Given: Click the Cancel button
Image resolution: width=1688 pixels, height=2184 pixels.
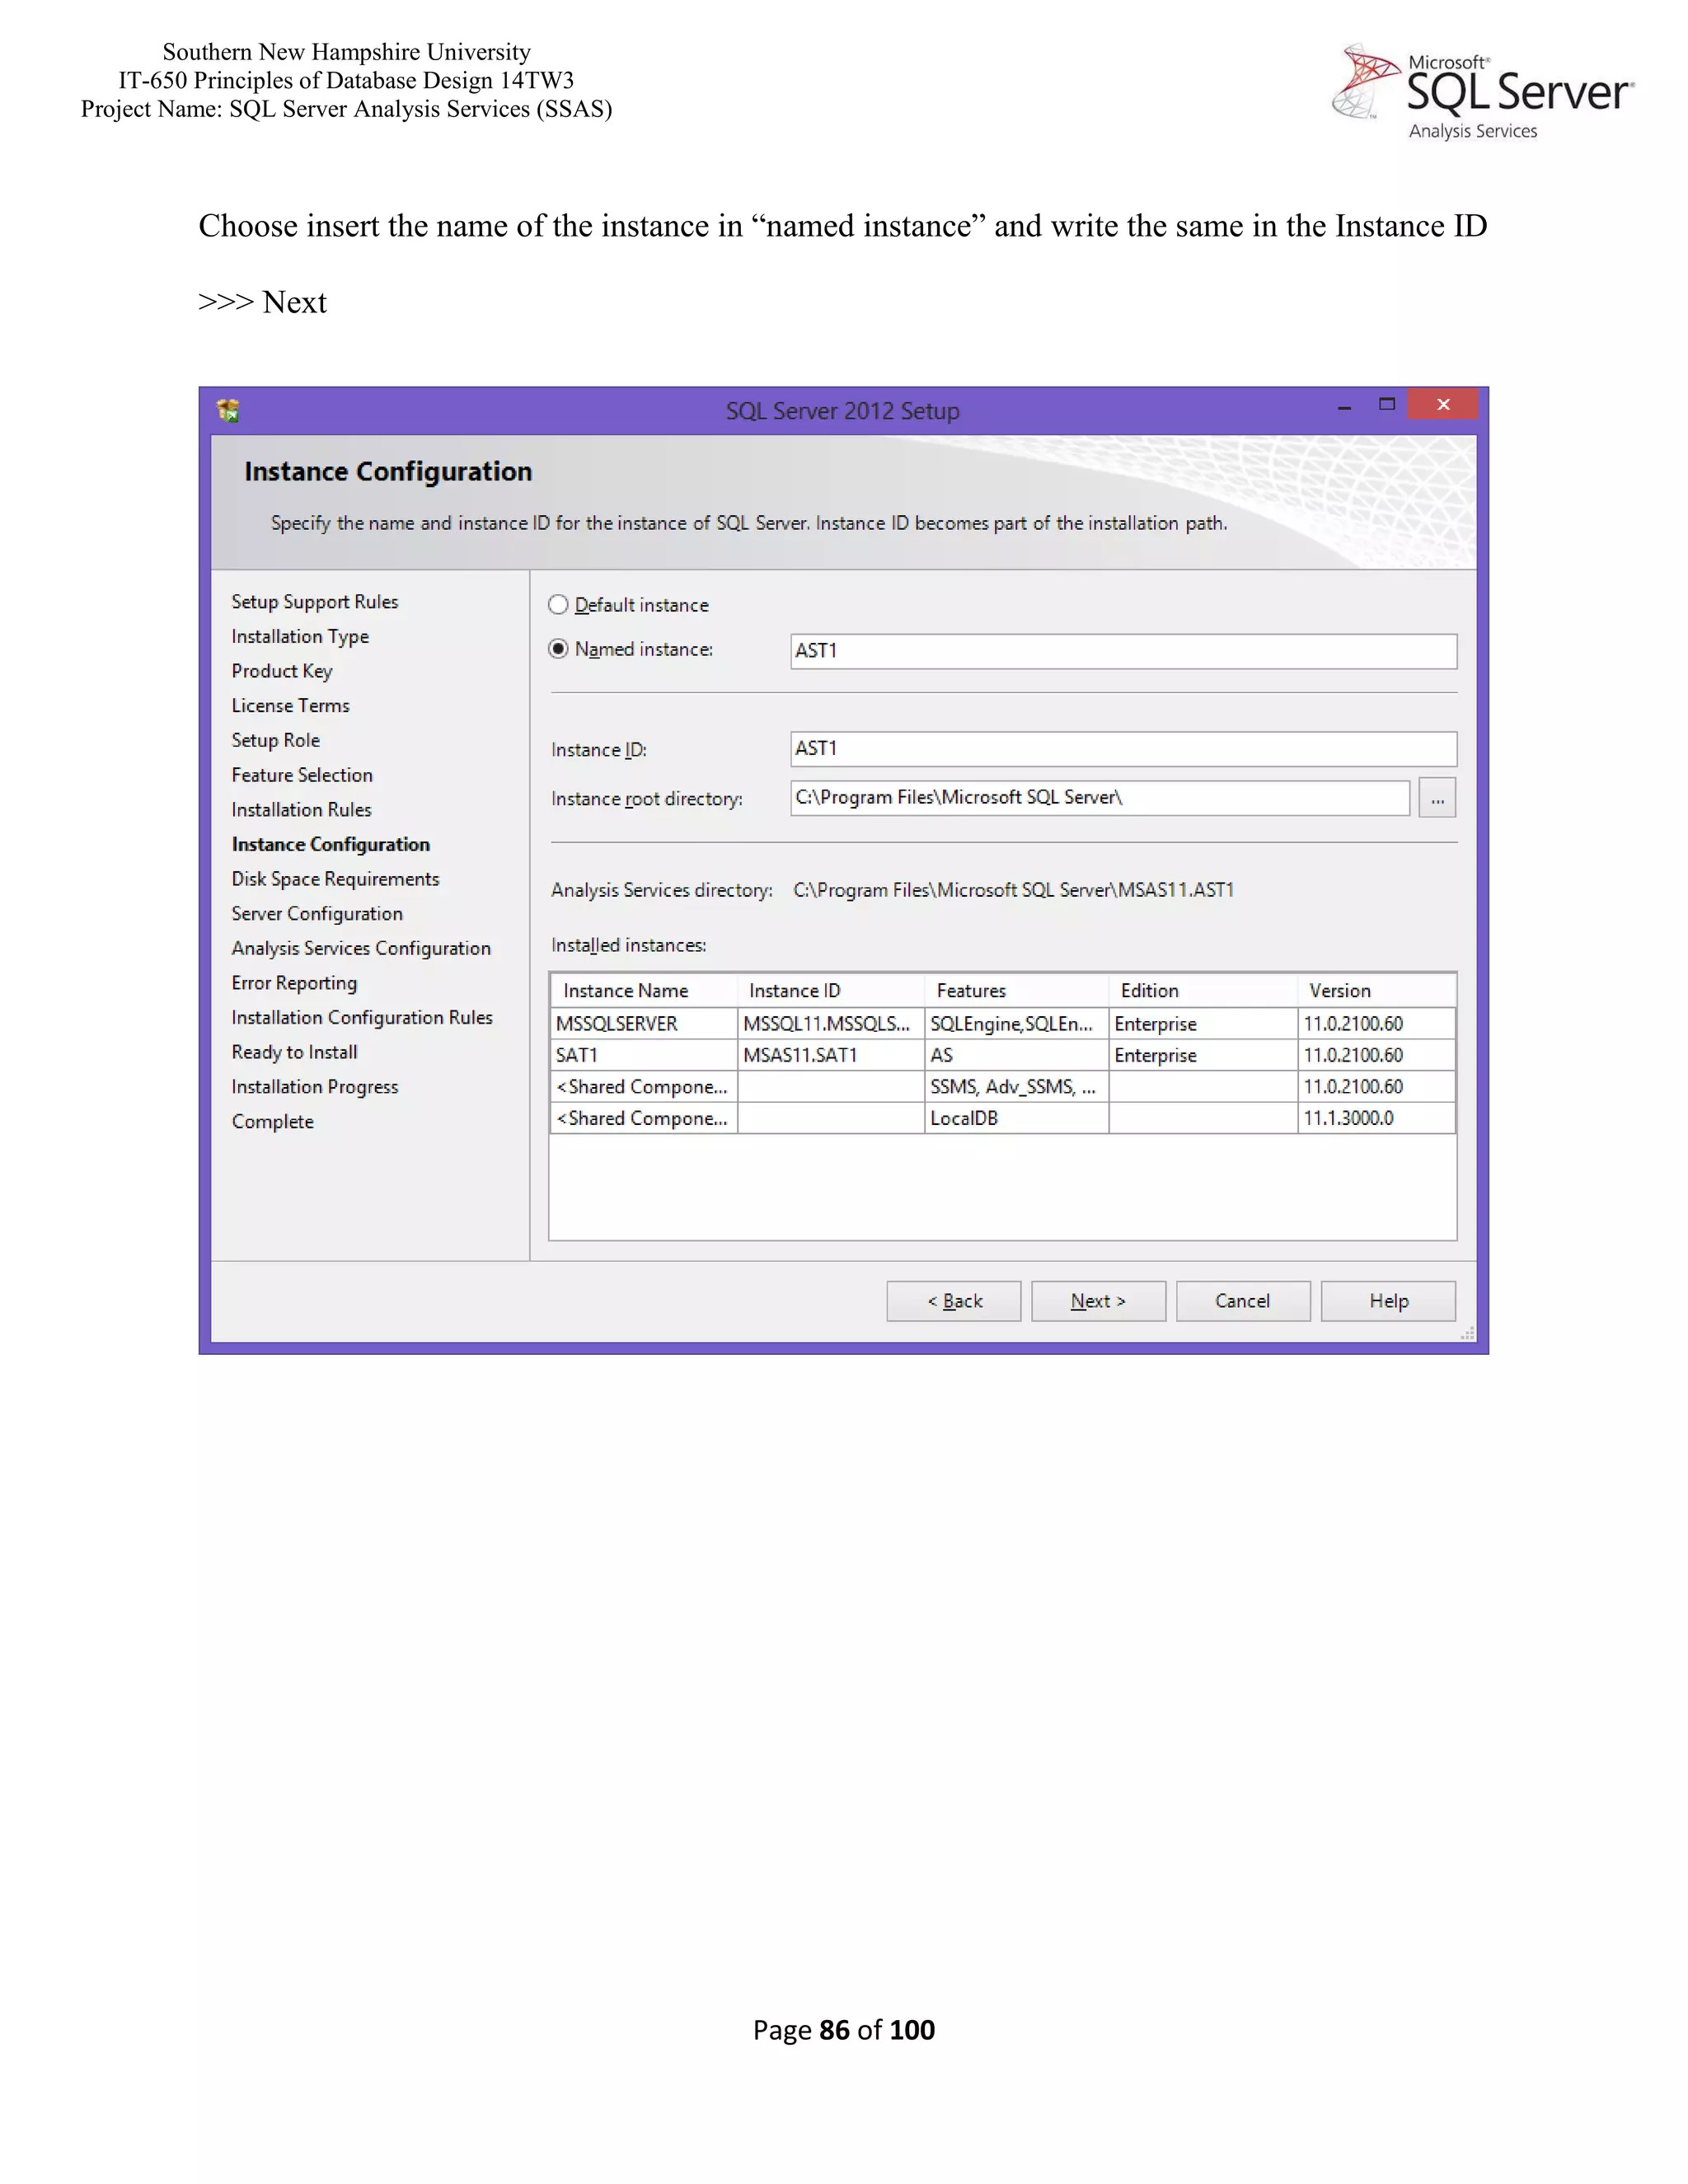Looking at the screenshot, I should pos(1243,1301).
